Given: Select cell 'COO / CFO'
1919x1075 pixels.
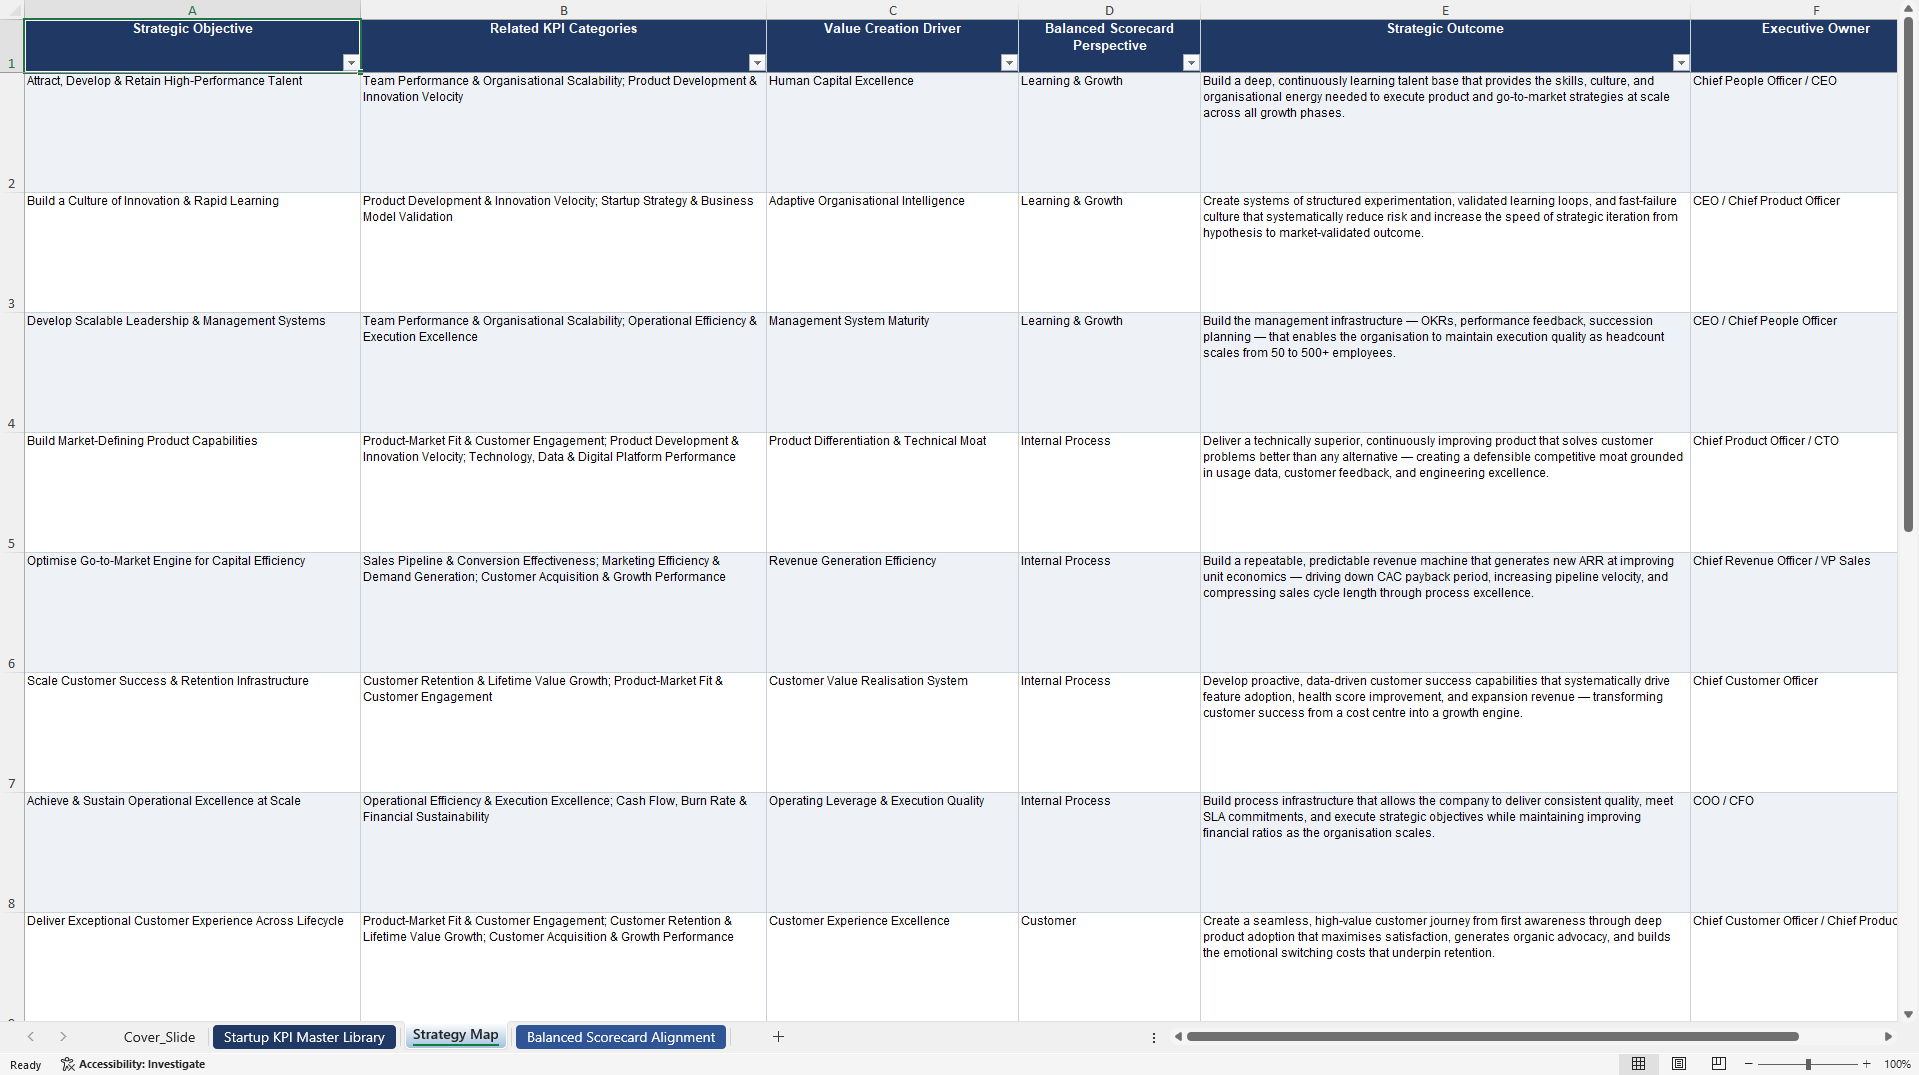Looking at the screenshot, I should coord(1794,852).
